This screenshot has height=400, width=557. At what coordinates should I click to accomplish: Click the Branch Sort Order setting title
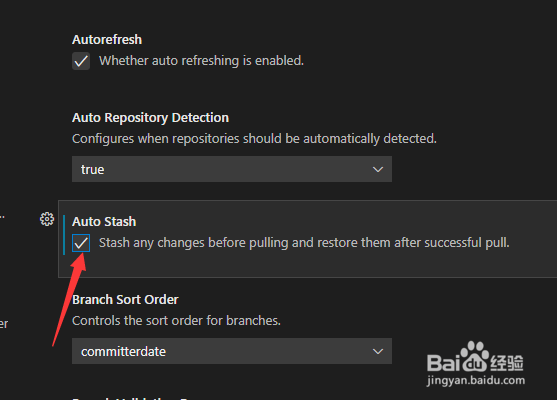[x=125, y=300]
